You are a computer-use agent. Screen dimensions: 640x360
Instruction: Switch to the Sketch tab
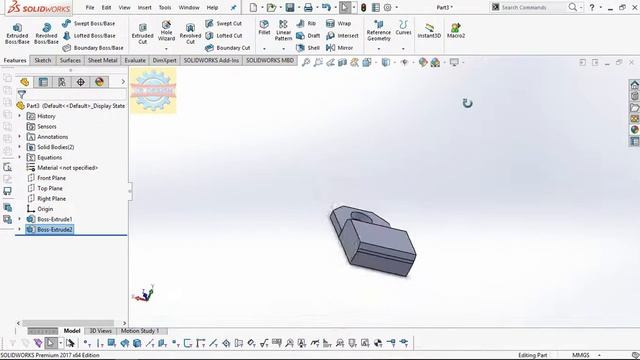pos(43,60)
